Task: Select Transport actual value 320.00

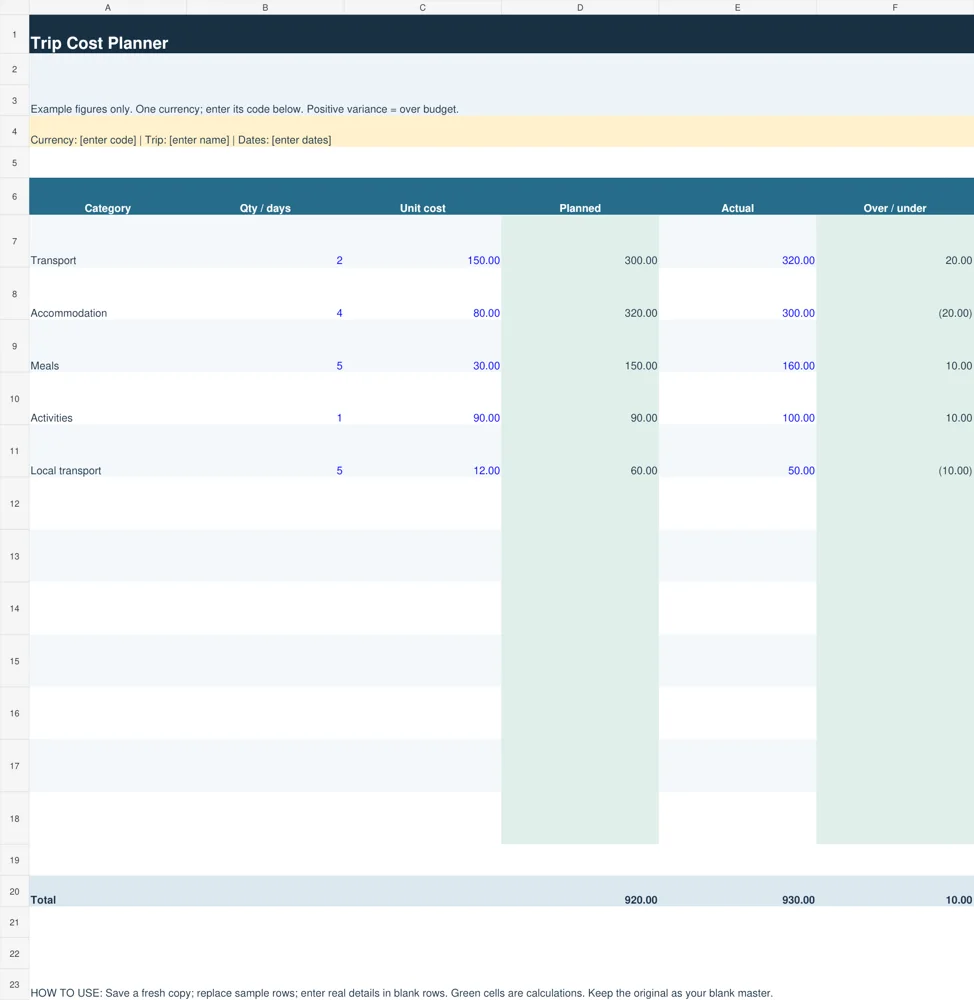Action: click(737, 242)
